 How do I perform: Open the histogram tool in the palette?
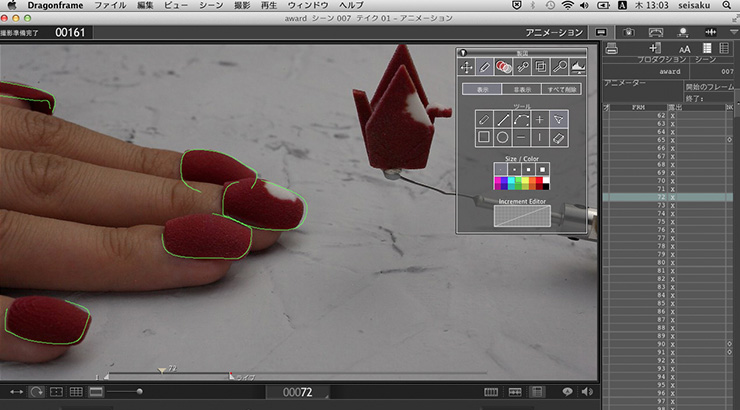click(x=578, y=67)
